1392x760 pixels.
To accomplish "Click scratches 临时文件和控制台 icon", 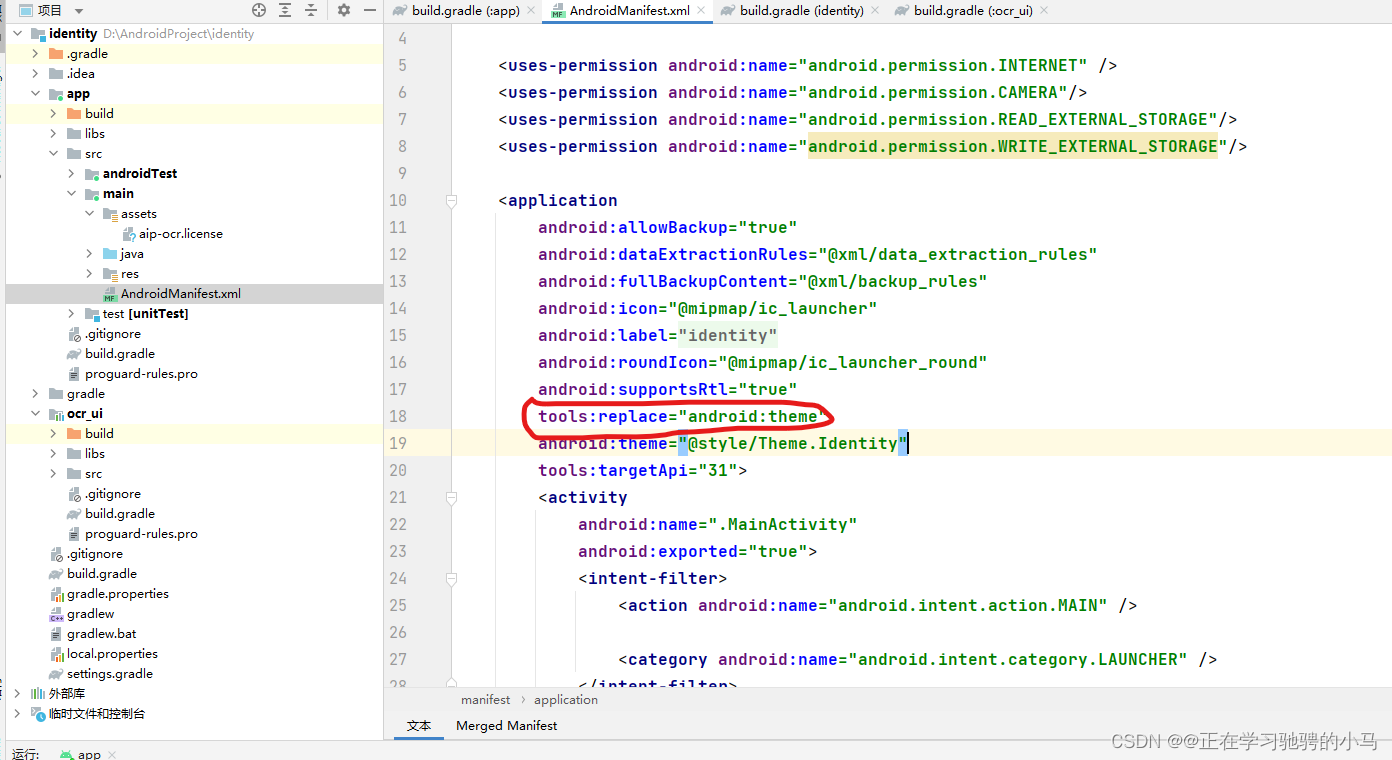I will (38, 714).
